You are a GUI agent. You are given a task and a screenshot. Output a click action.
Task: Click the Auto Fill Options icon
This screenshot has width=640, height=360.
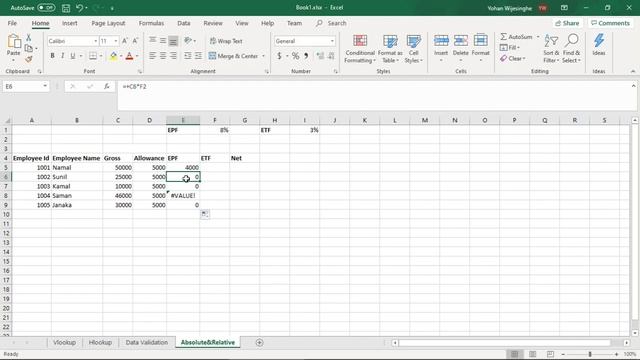tap(205, 214)
